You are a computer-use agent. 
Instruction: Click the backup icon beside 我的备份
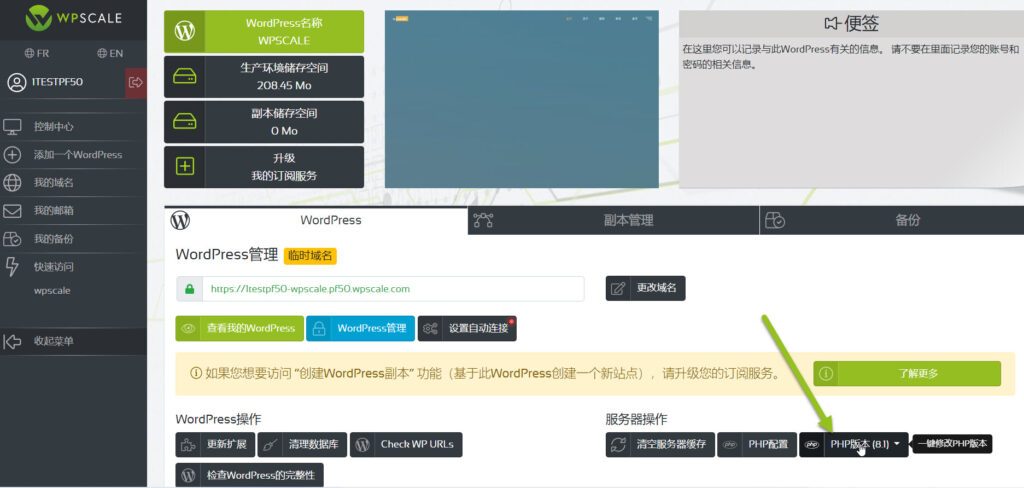[12, 239]
